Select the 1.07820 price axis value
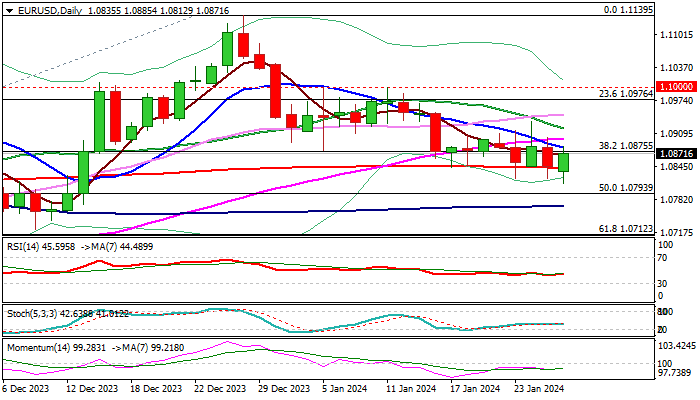The height and width of the screenshot is (400, 700). pyautogui.click(x=679, y=200)
